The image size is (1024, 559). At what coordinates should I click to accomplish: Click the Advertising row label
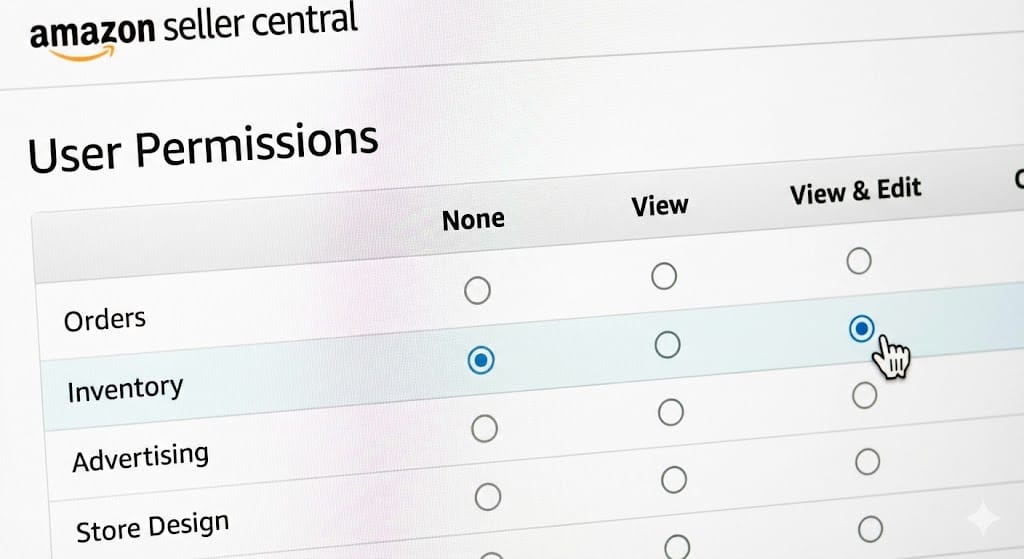[x=140, y=458]
